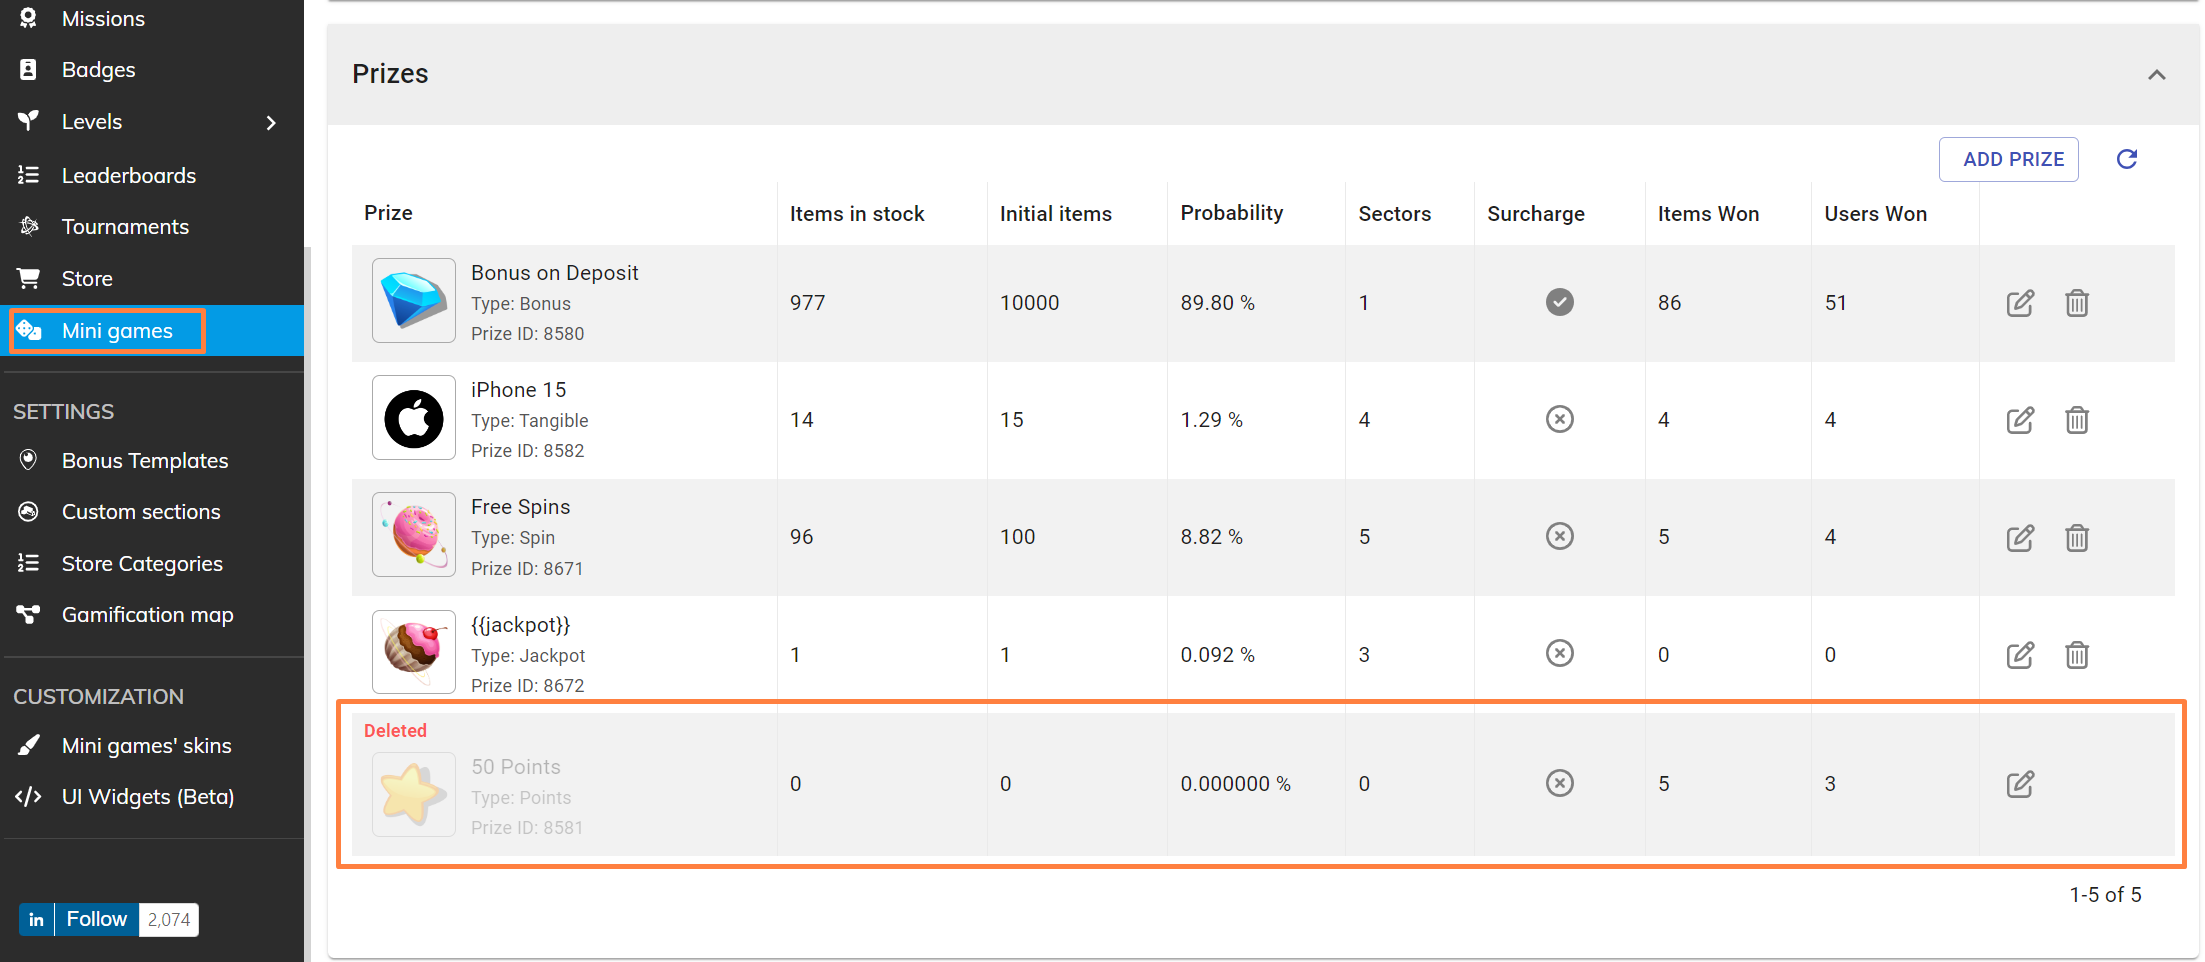Viewport: 2205px width, 962px height.
Task: Click the iPhone 15 prize thumbnail
Action: pyautogui.click(x=414, y=418)
